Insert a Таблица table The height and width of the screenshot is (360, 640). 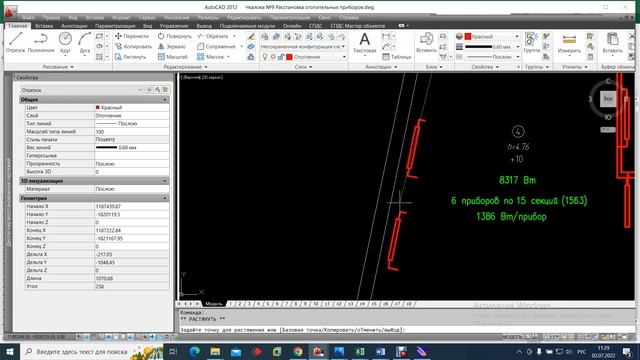[x=397, y=57]
